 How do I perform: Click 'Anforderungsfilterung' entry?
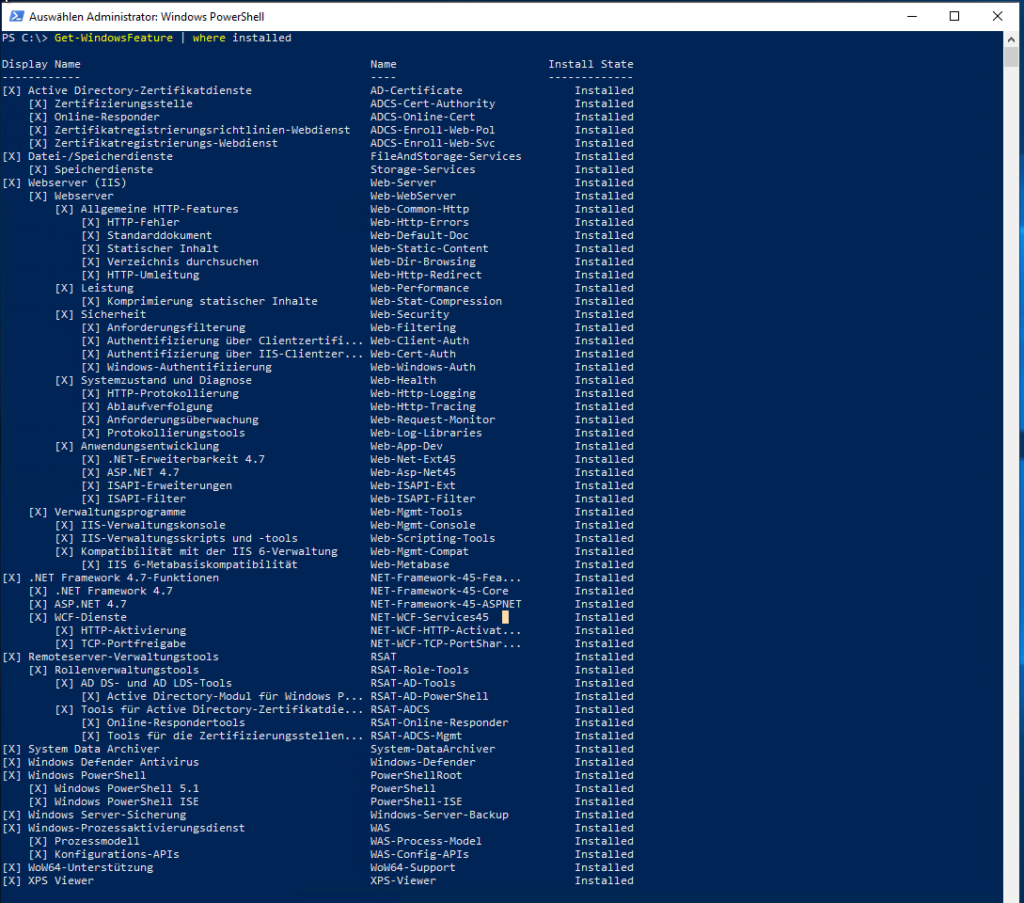pos(176,327)
